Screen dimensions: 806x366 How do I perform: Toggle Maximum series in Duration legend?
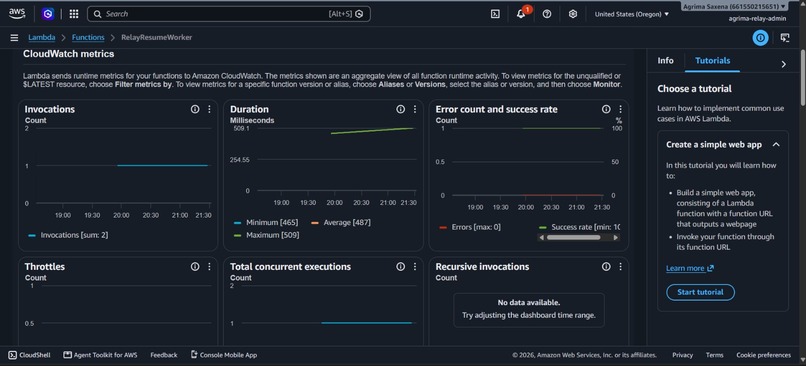pyautogui.click(x=266, y=235)
